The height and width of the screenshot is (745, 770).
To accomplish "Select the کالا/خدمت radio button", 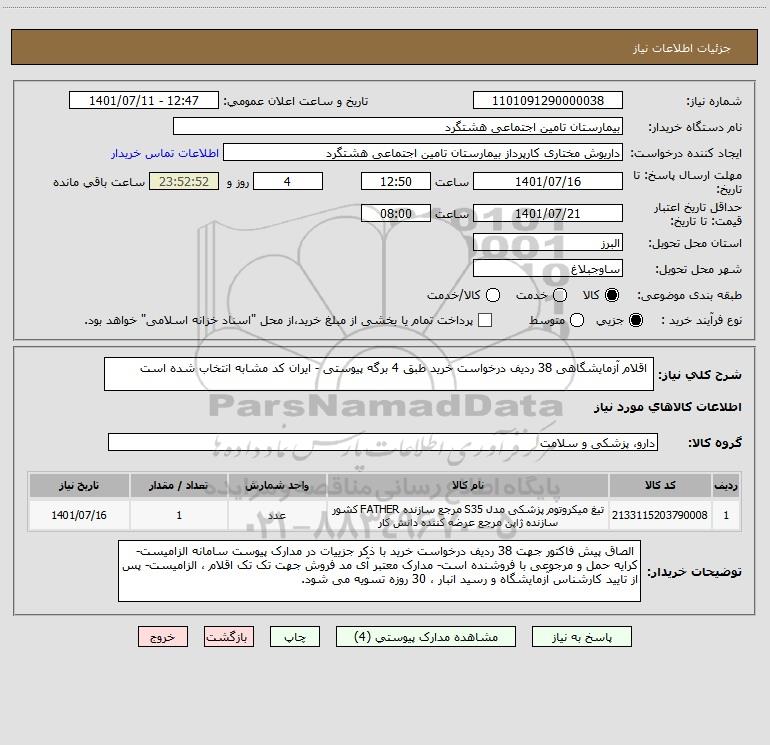I will [493, 295].
